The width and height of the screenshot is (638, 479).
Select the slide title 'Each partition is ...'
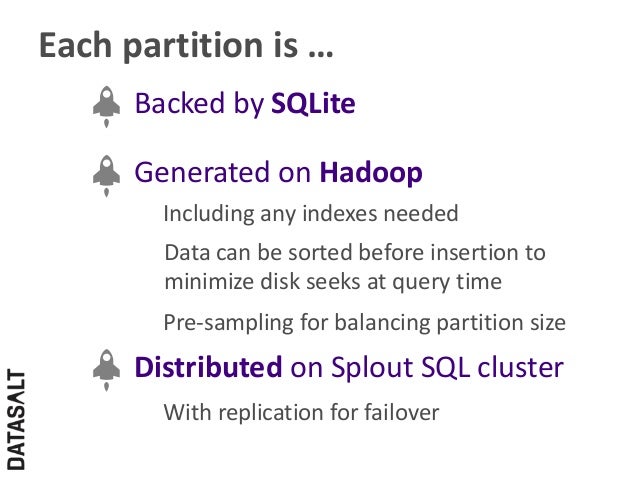(186, 45)
